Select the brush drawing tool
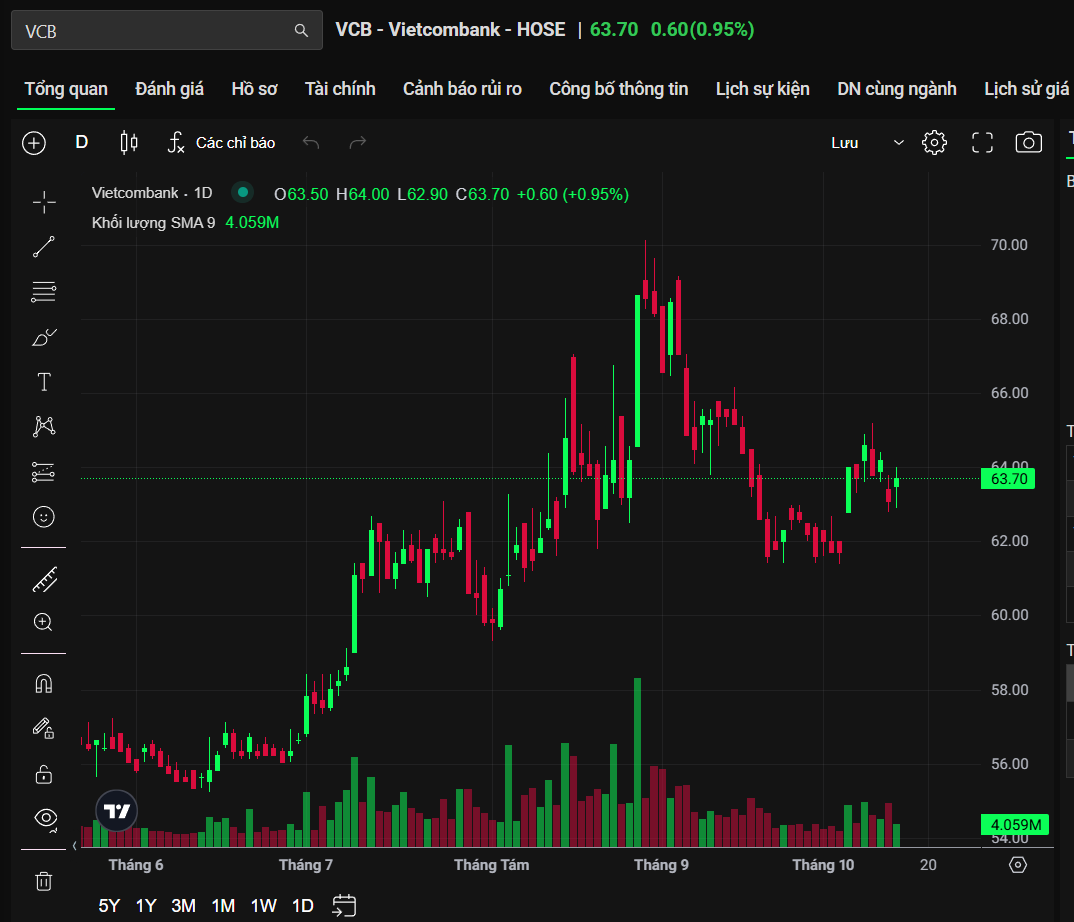 (x=44, y=337)
